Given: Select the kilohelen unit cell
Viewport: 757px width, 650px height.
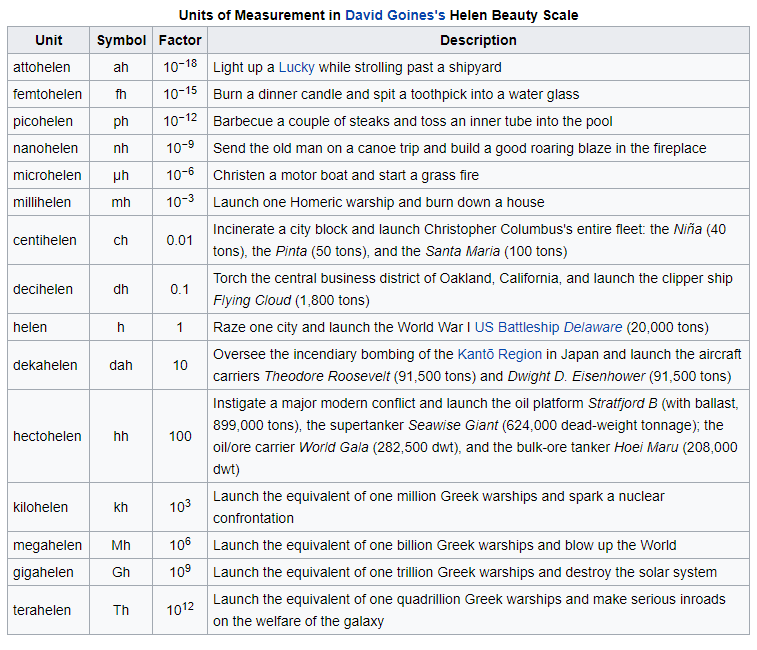Looking at the screenshot, I should click(x=41, y=507).
